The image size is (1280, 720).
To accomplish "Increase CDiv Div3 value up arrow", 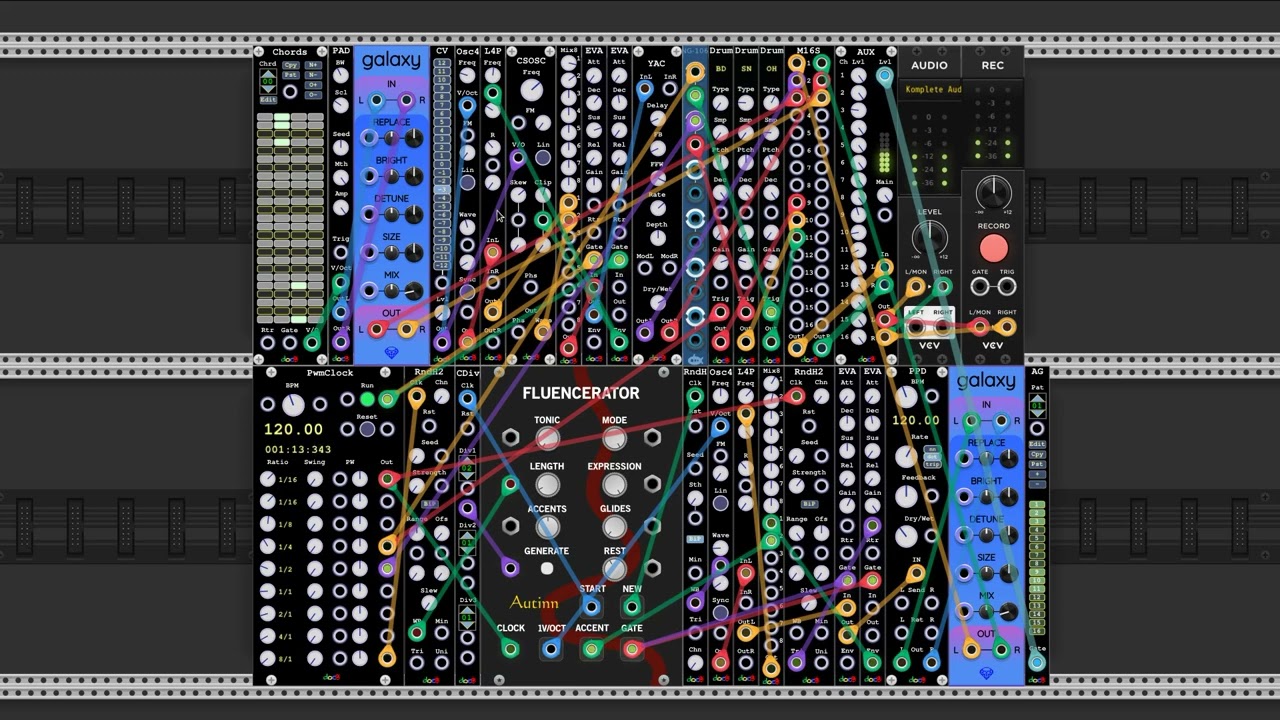I will click(467, 612).
